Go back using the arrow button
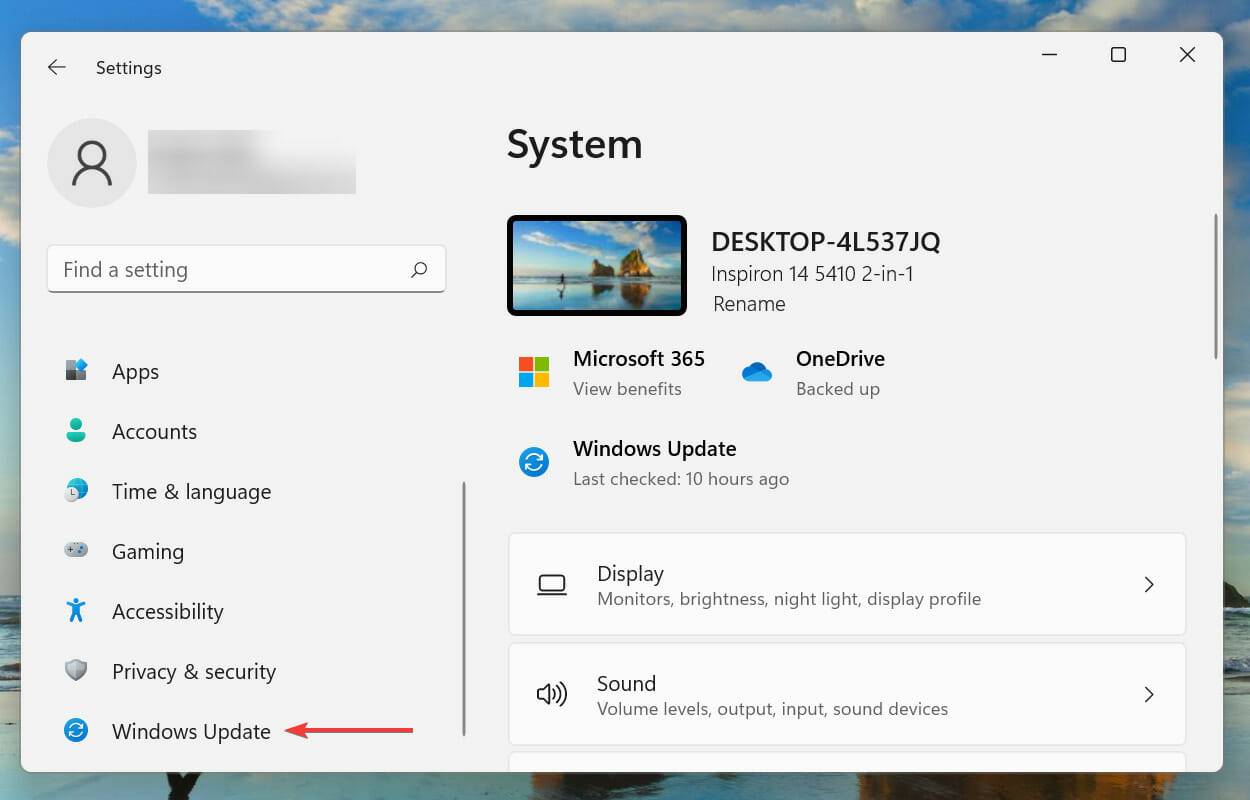The height and width of the screenshot is (800, 1250). click(56, 67)
